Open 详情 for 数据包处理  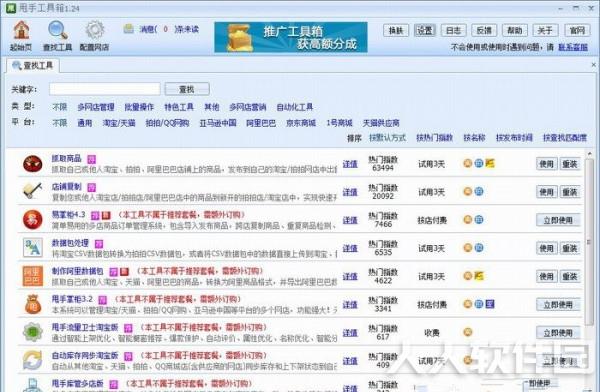[350, 248]
